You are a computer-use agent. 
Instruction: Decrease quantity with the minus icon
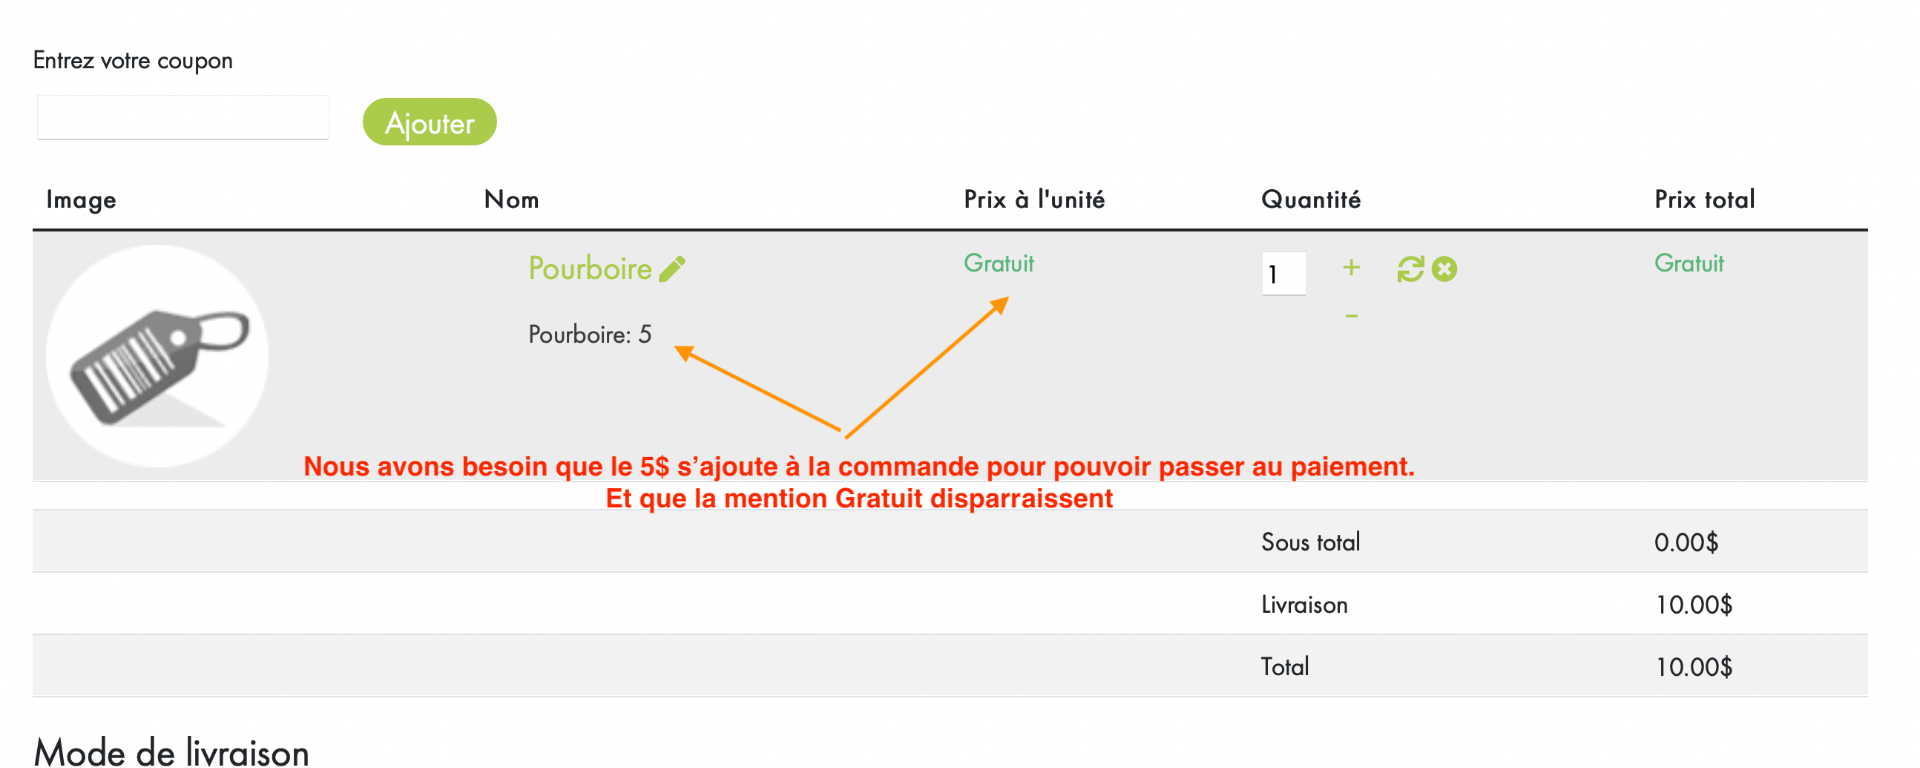pyautogui.click(x=1351, y=316)
